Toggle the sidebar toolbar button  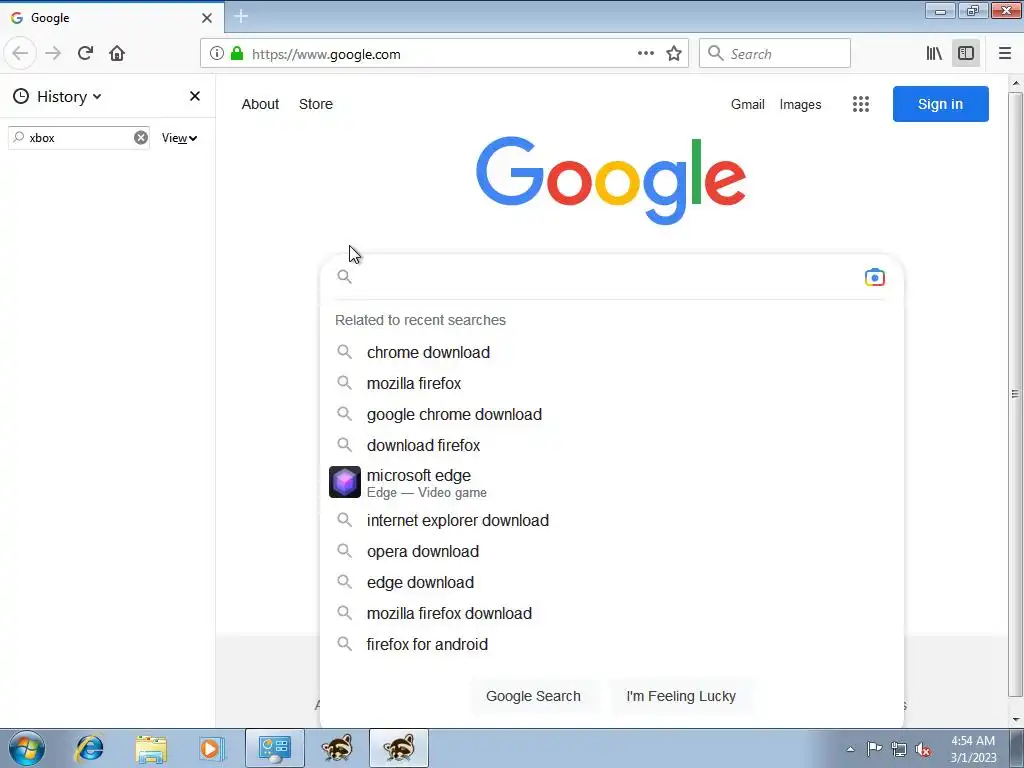966,54
